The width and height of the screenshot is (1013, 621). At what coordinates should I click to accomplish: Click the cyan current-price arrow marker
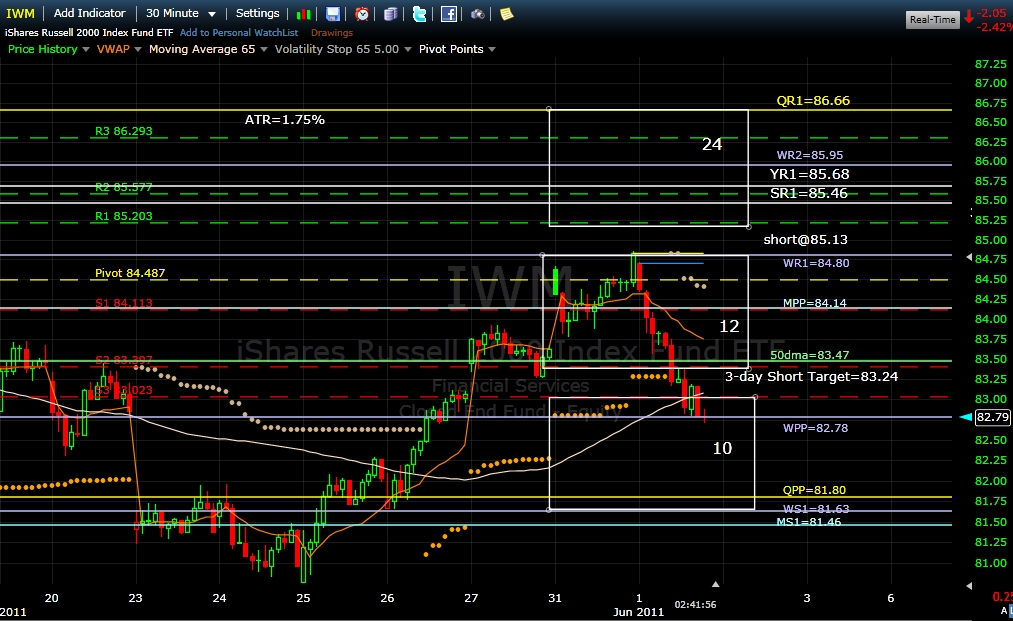(x=966, y=417)
